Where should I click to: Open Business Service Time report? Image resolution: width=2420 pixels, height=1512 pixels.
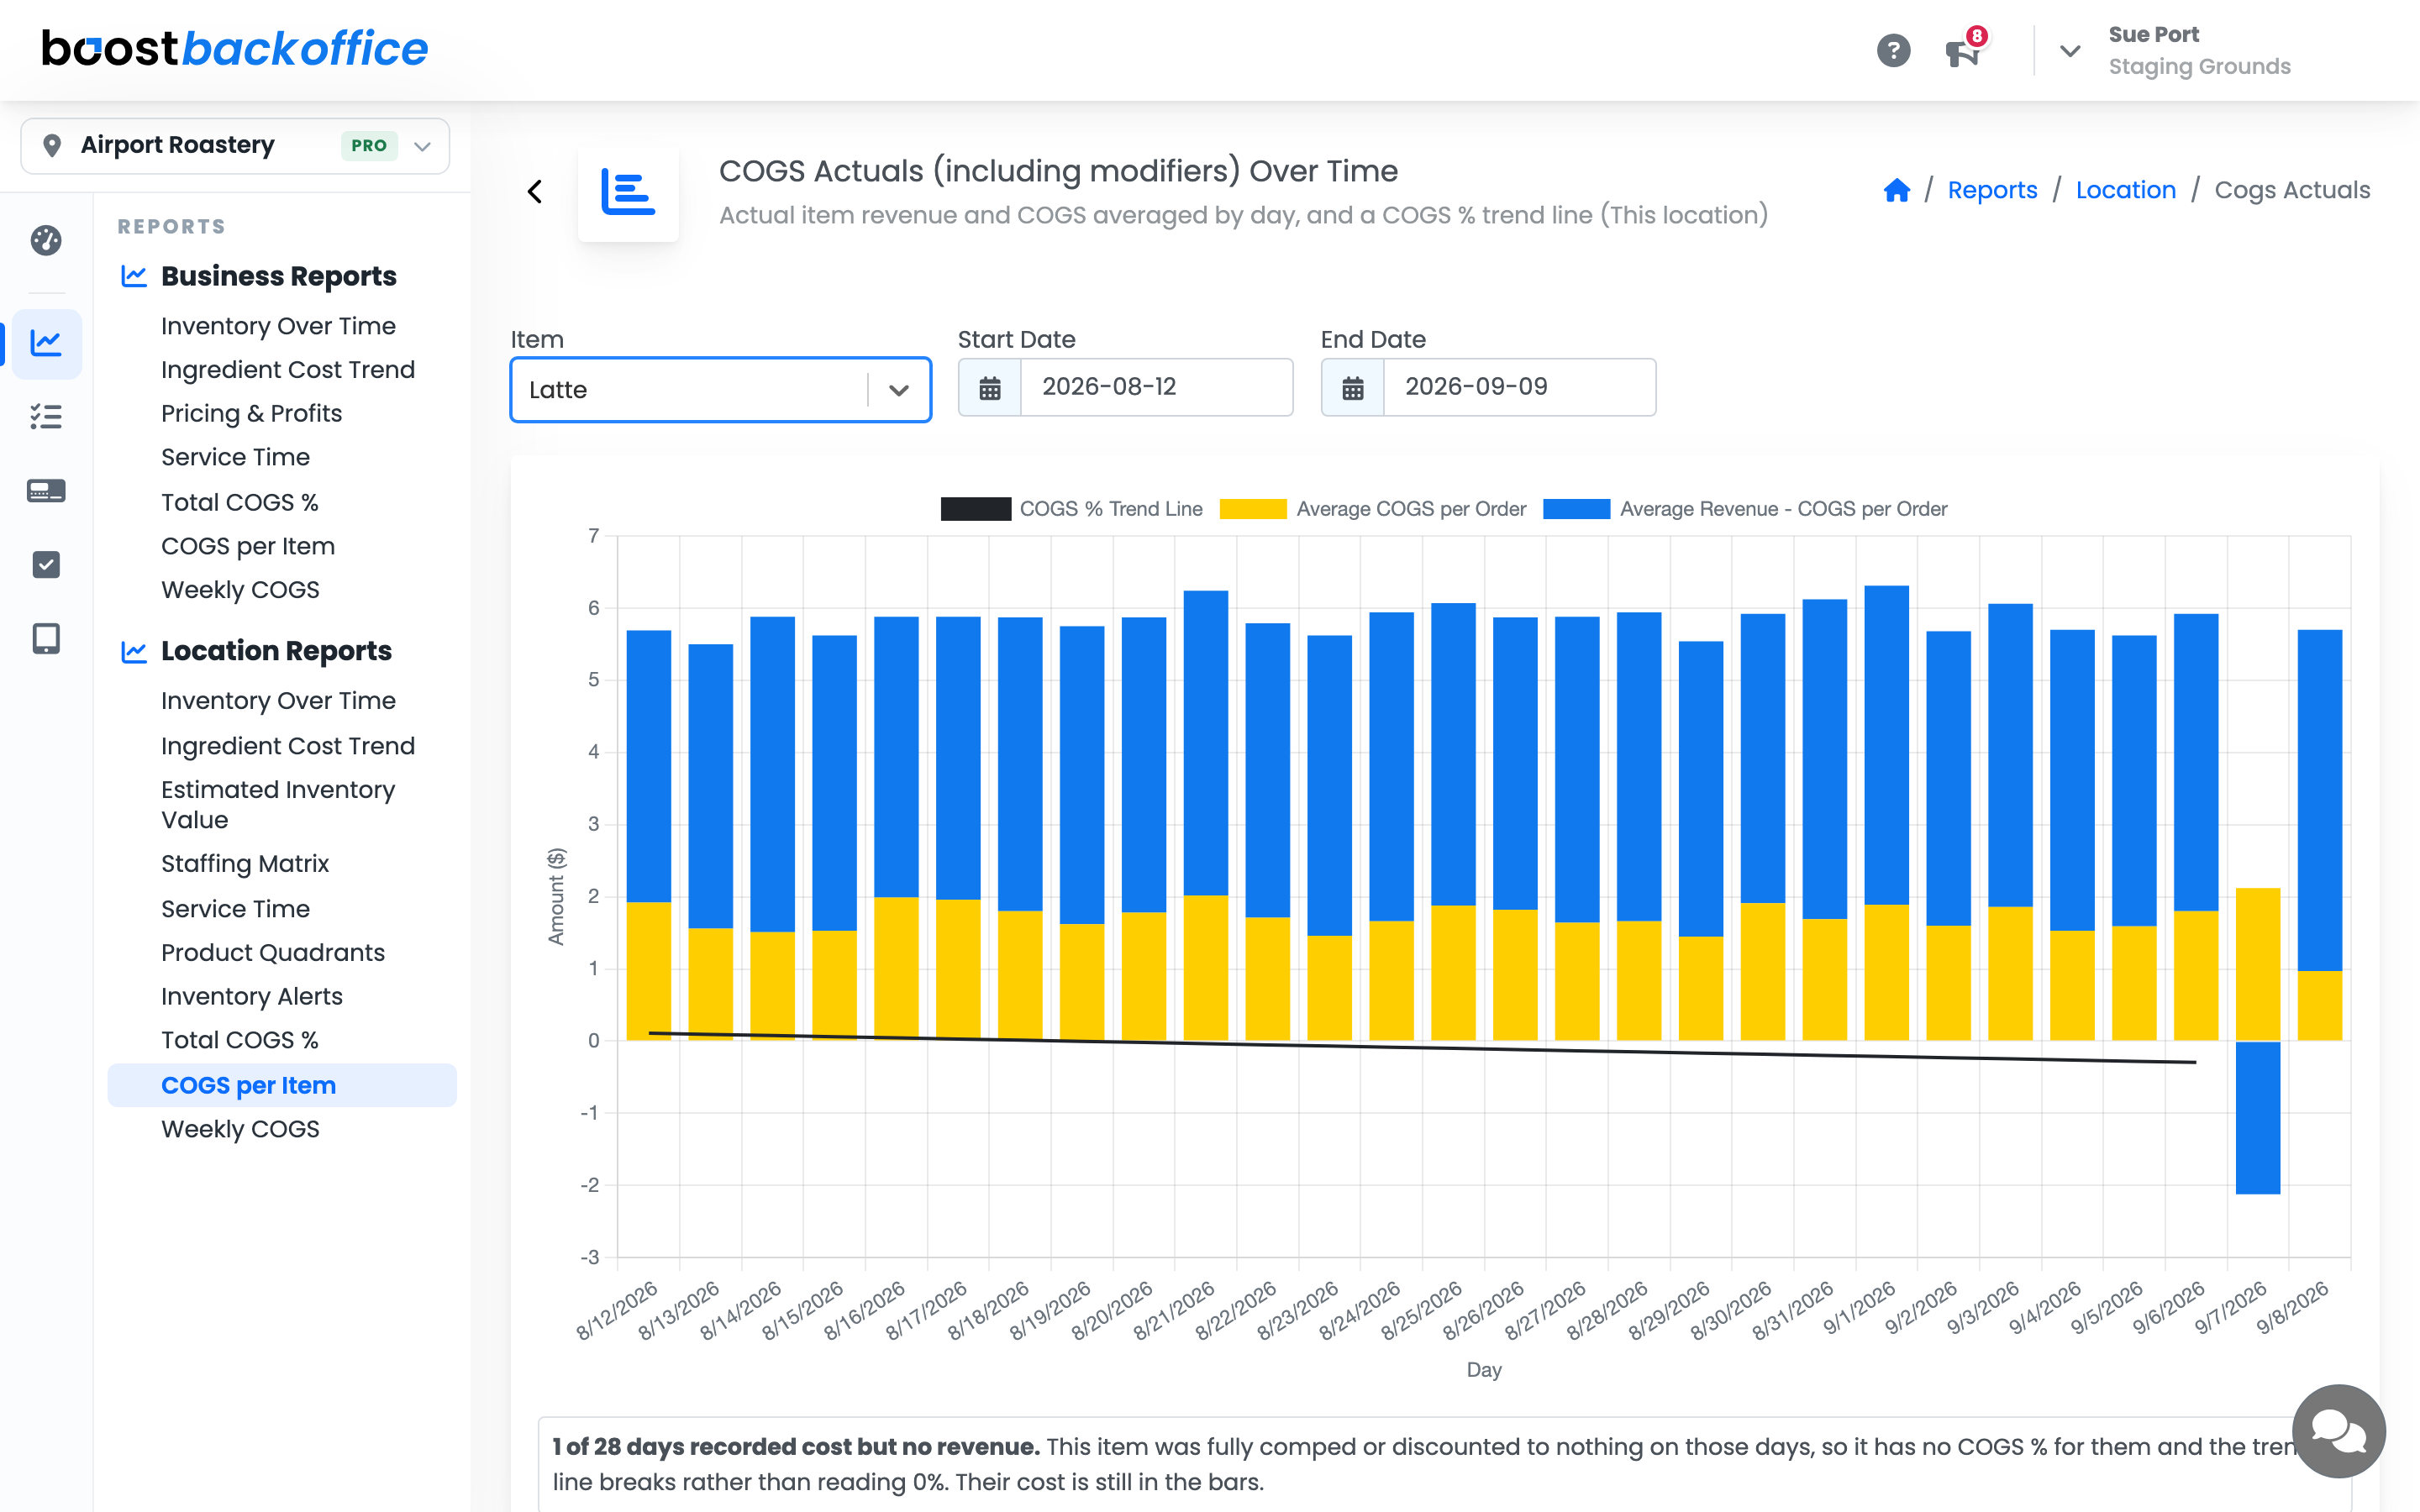point(235,457)
